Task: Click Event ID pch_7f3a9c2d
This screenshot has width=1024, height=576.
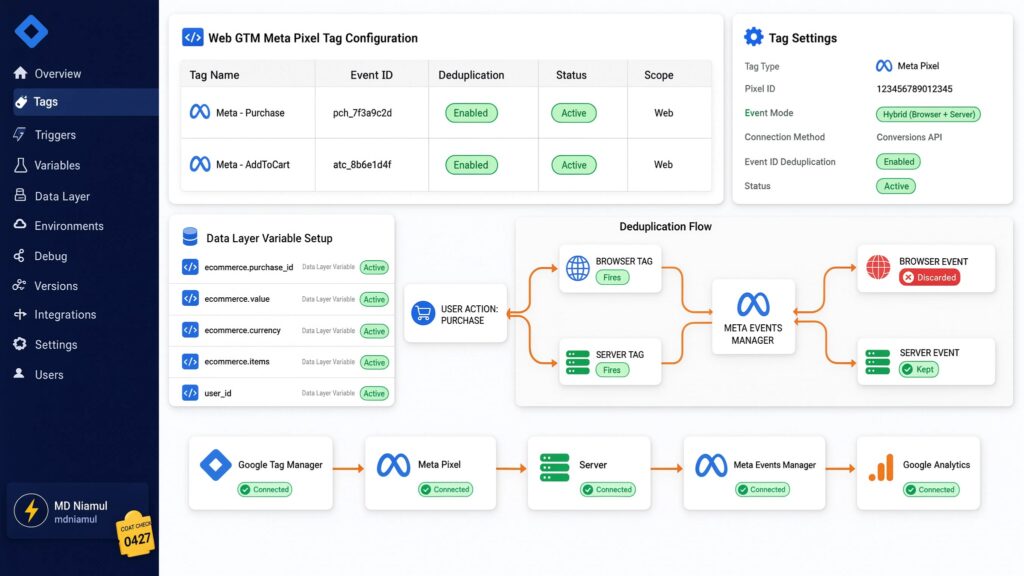Action: point(362,113)
